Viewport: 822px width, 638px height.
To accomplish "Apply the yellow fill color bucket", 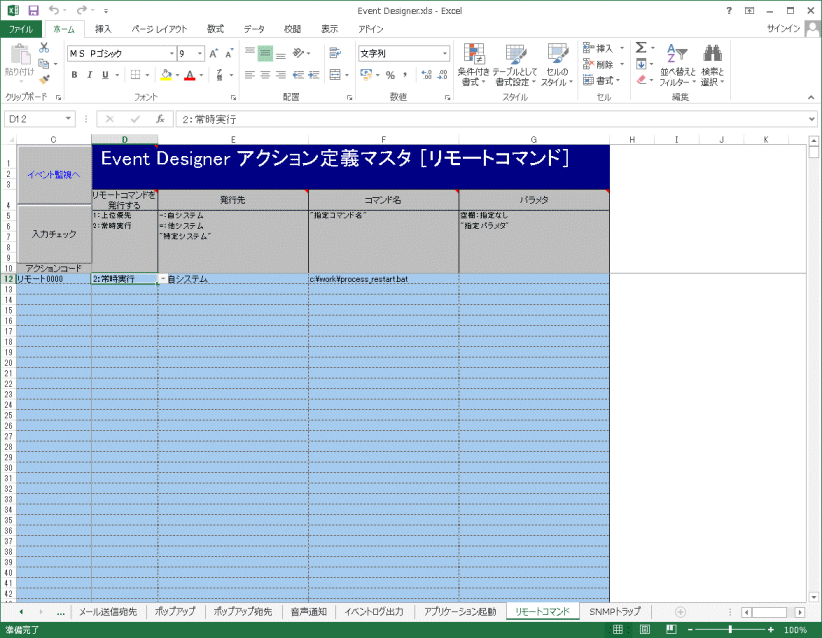I will (166, 75).
